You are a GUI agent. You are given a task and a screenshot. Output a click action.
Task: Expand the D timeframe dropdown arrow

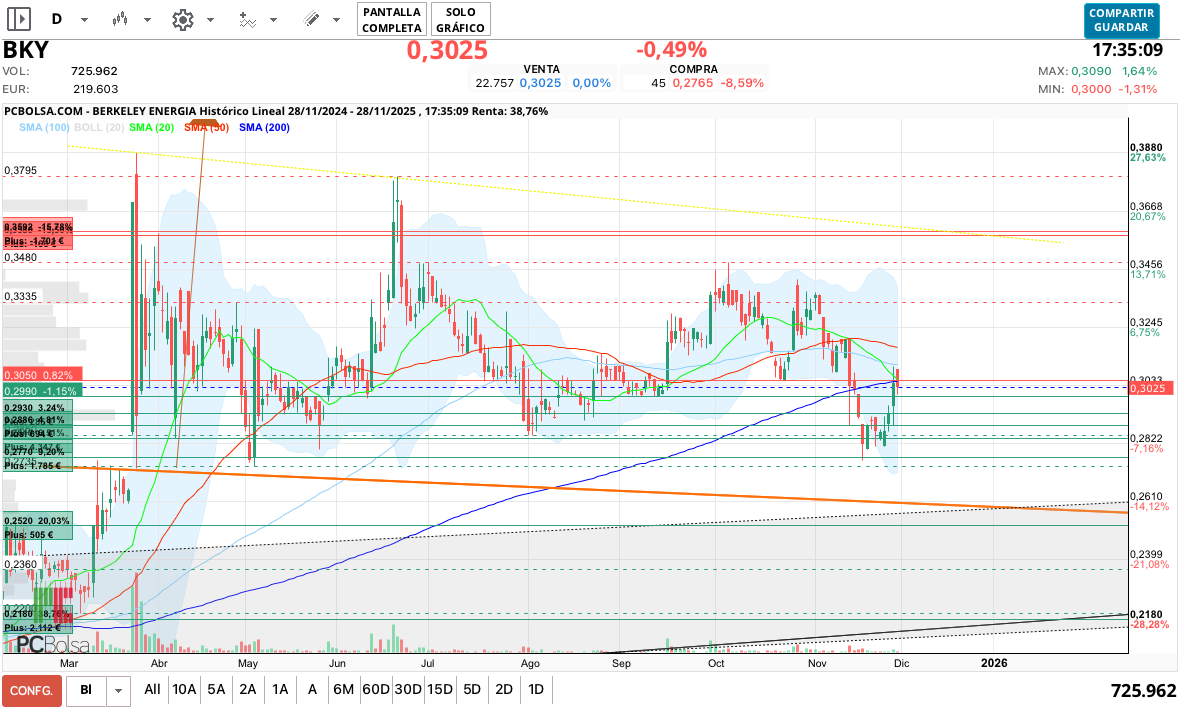coord(84,20)
